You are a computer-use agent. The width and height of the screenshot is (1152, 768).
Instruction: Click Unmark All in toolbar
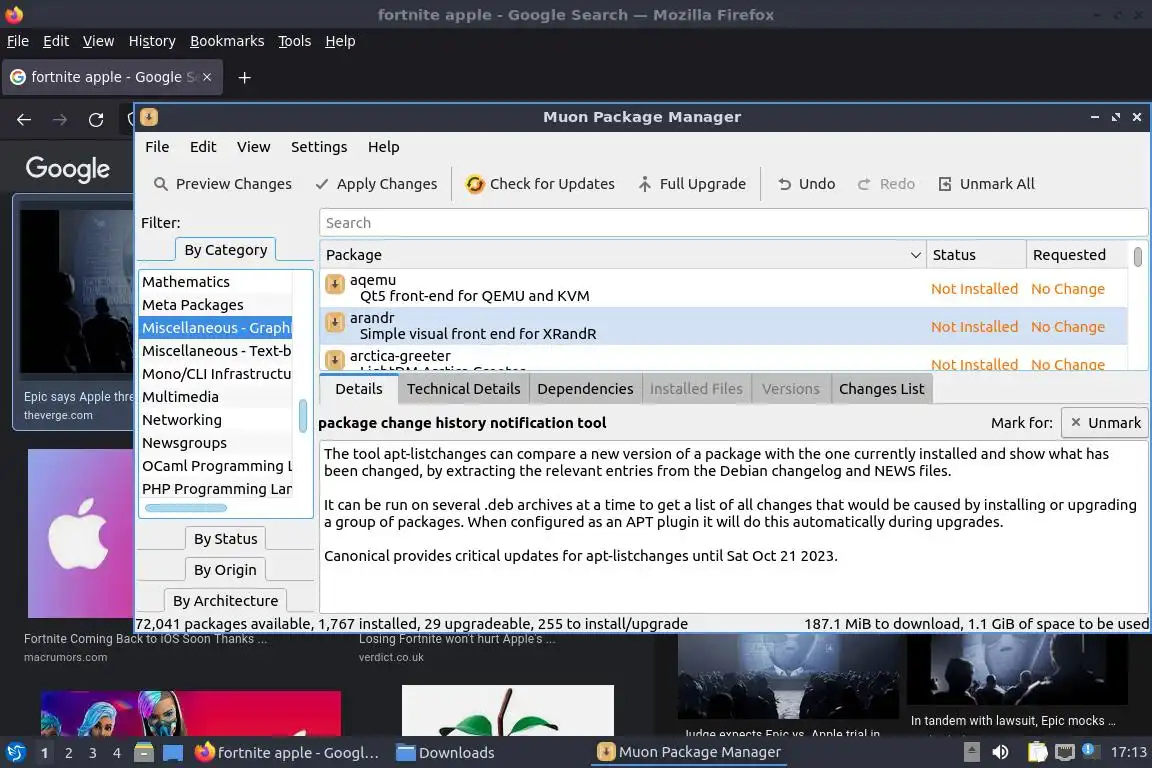coord(986,184)
